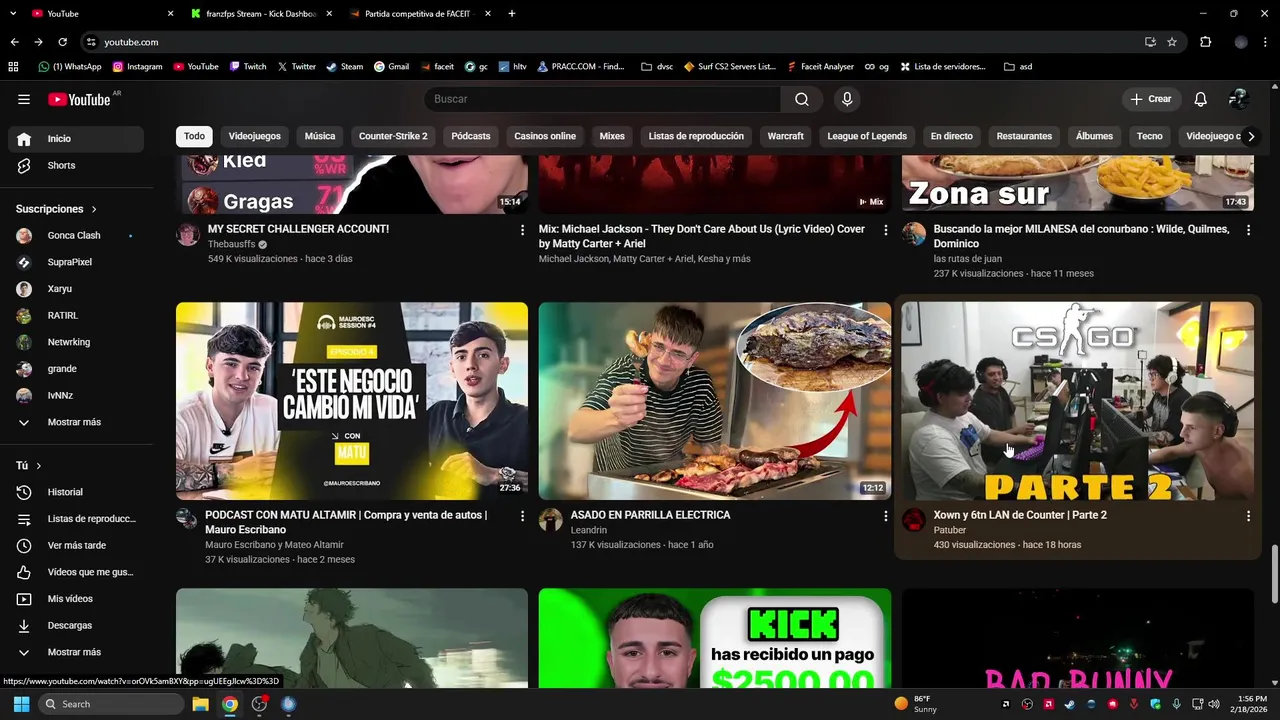Open Descargas in sidebar

click(x=76, y=625)
